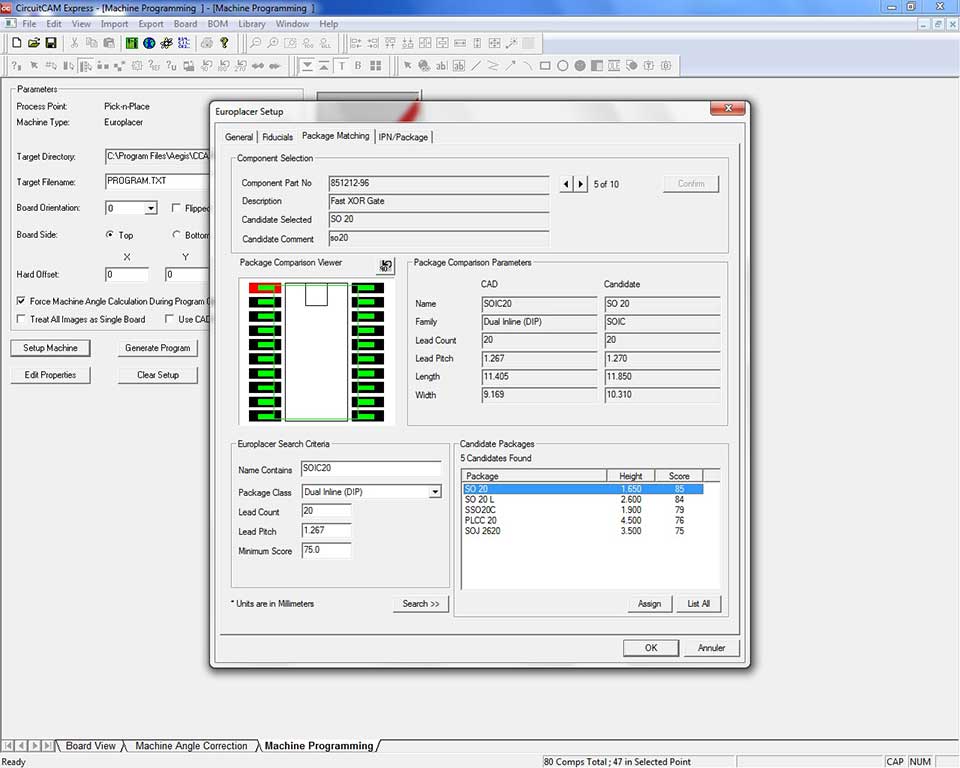Open the Package Class dropdown
The height and width of the screenshot is (768, 960).
[435, 492]
